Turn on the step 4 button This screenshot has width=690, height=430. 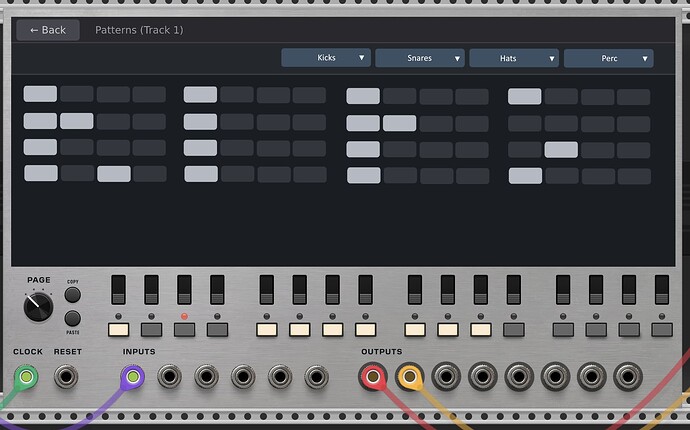[217, 330]
